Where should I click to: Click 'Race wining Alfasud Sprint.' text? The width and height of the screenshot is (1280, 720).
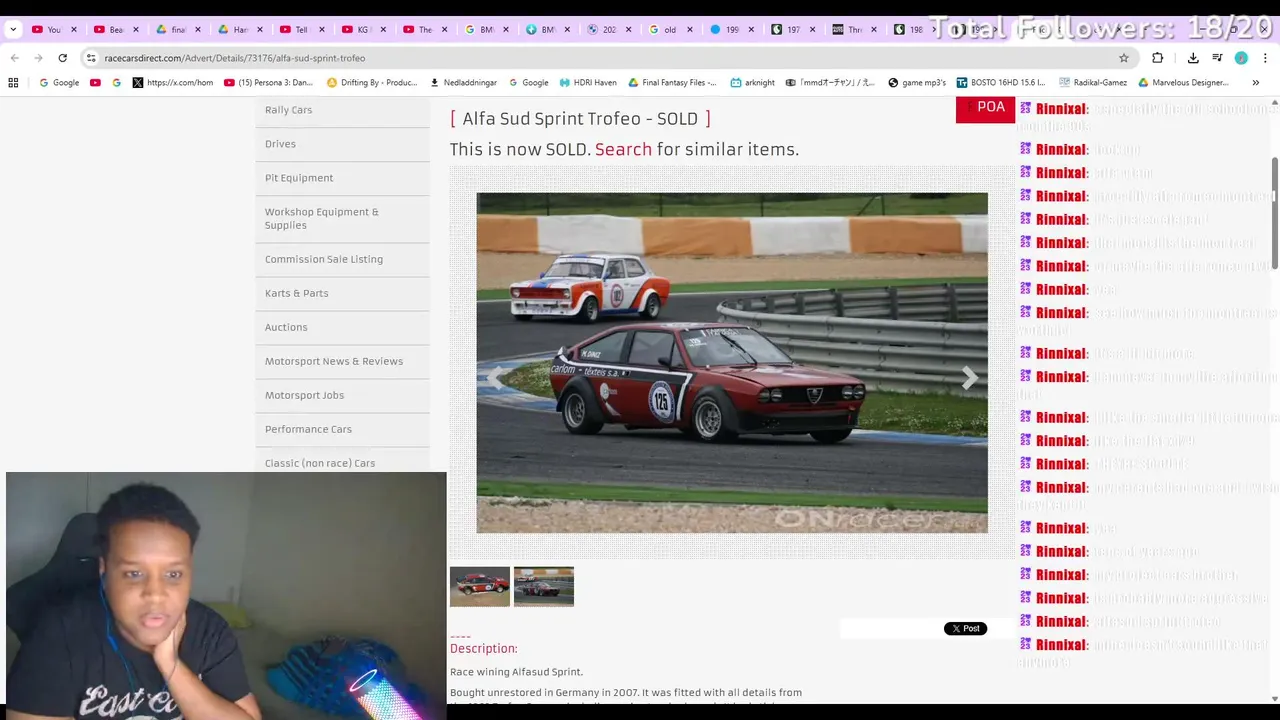tap(516, 672)
